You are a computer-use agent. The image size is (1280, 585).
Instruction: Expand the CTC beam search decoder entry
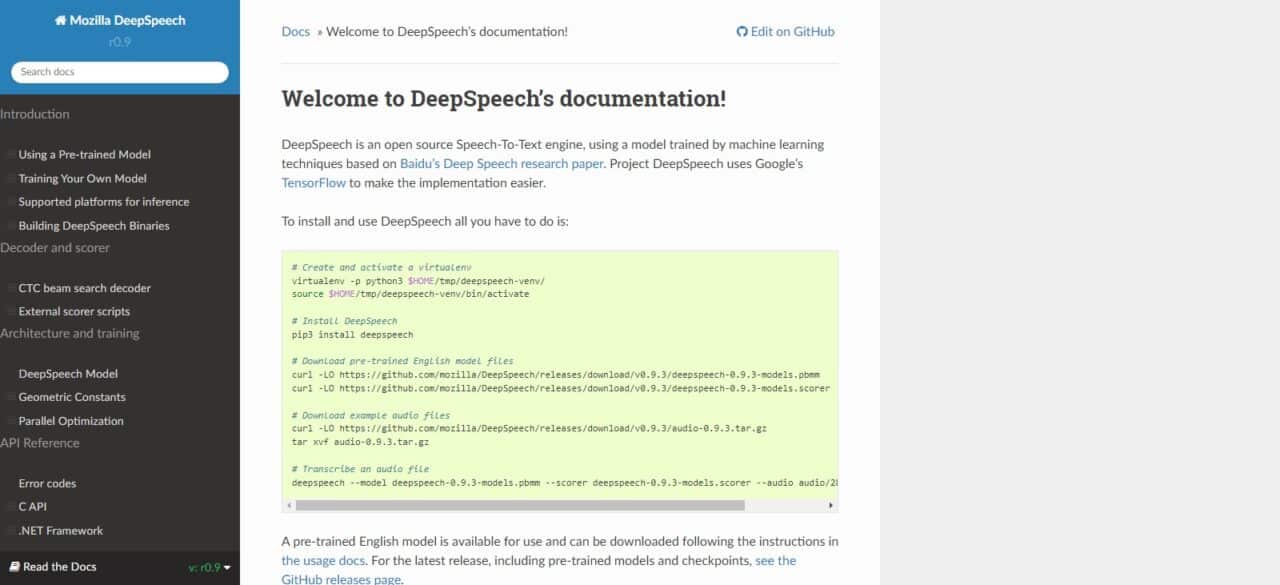tap(11, 288)
